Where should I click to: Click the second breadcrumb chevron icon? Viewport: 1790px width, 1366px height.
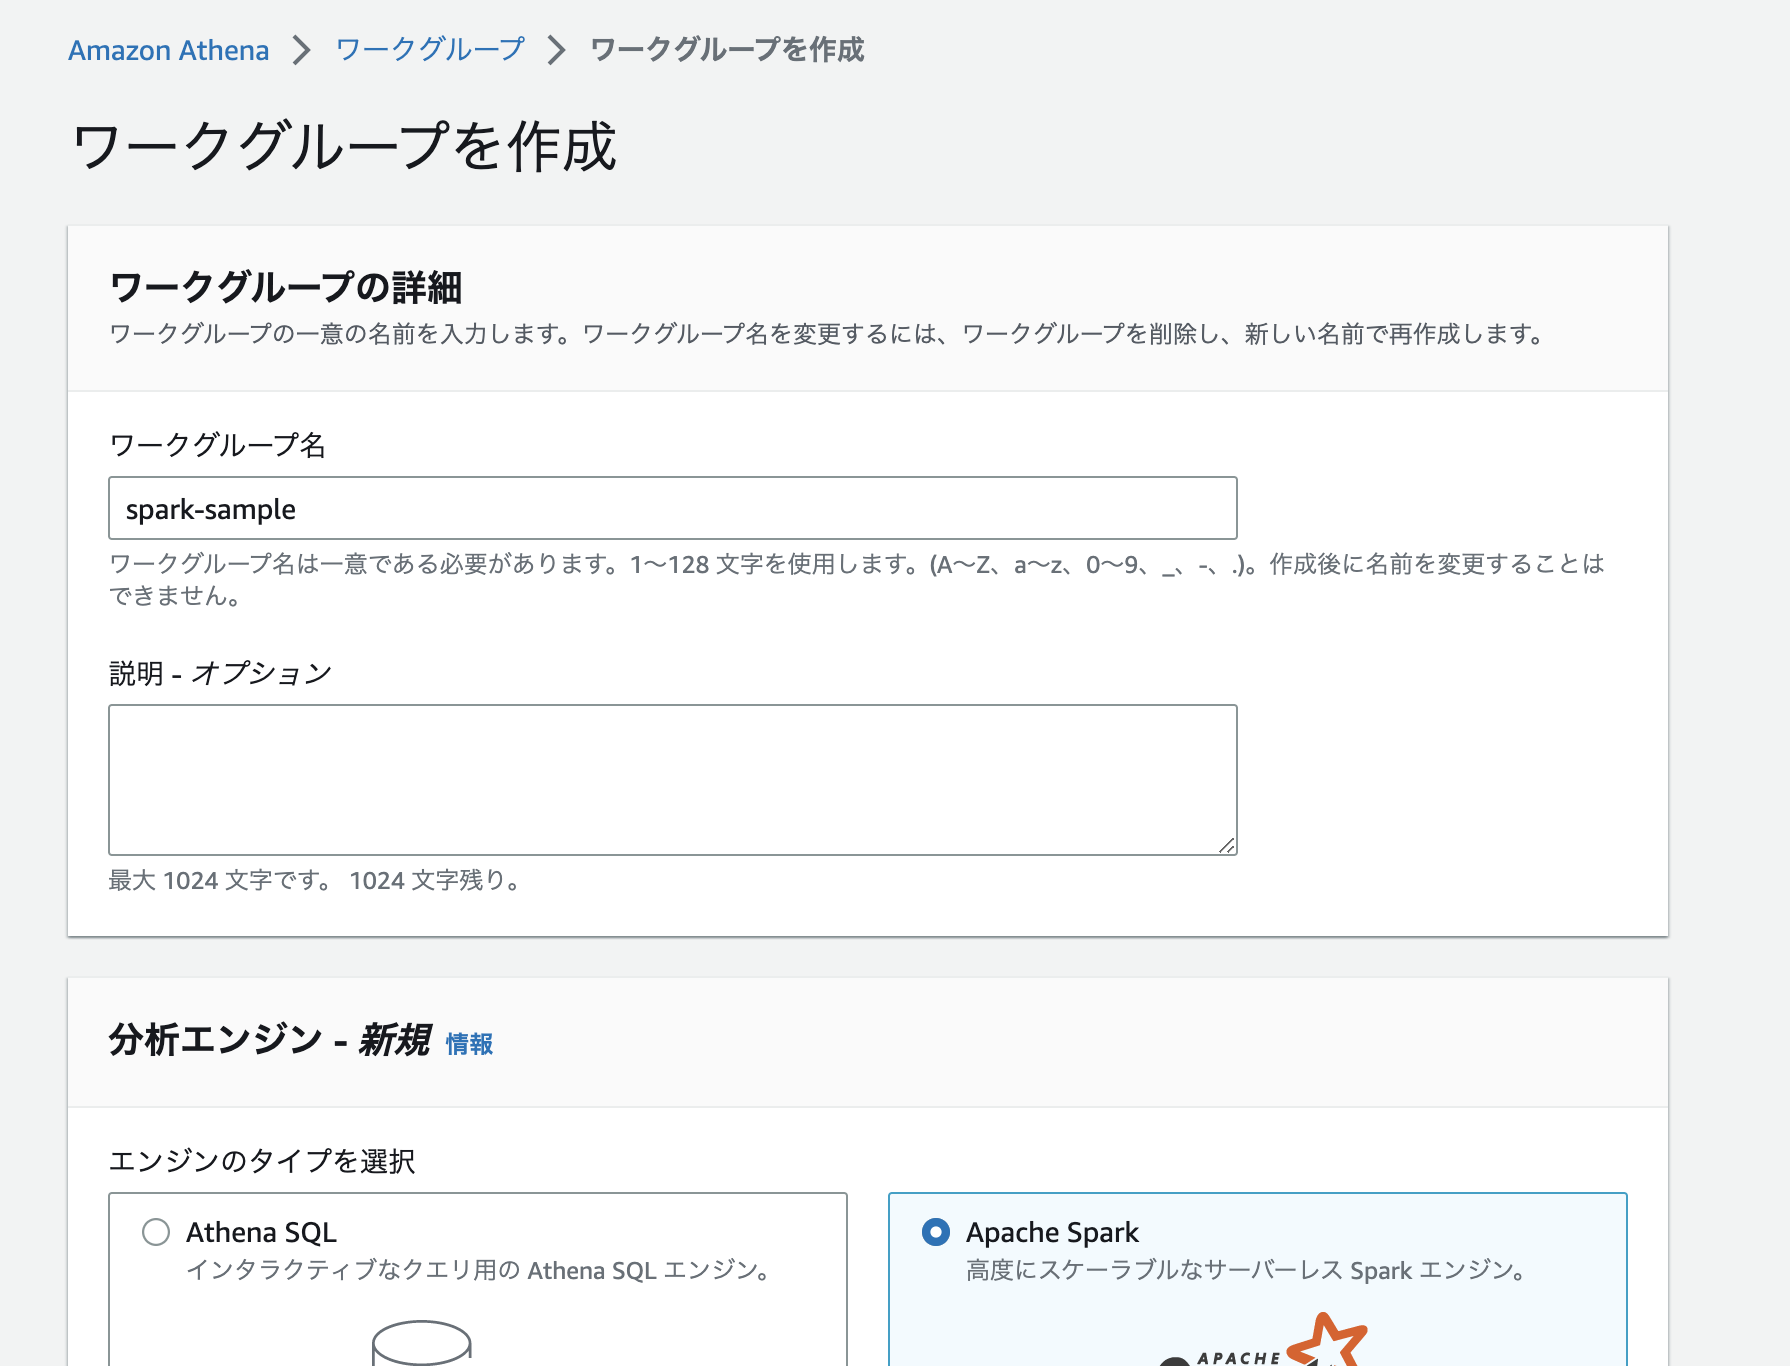pyautogui.click(x=558, y=49)
